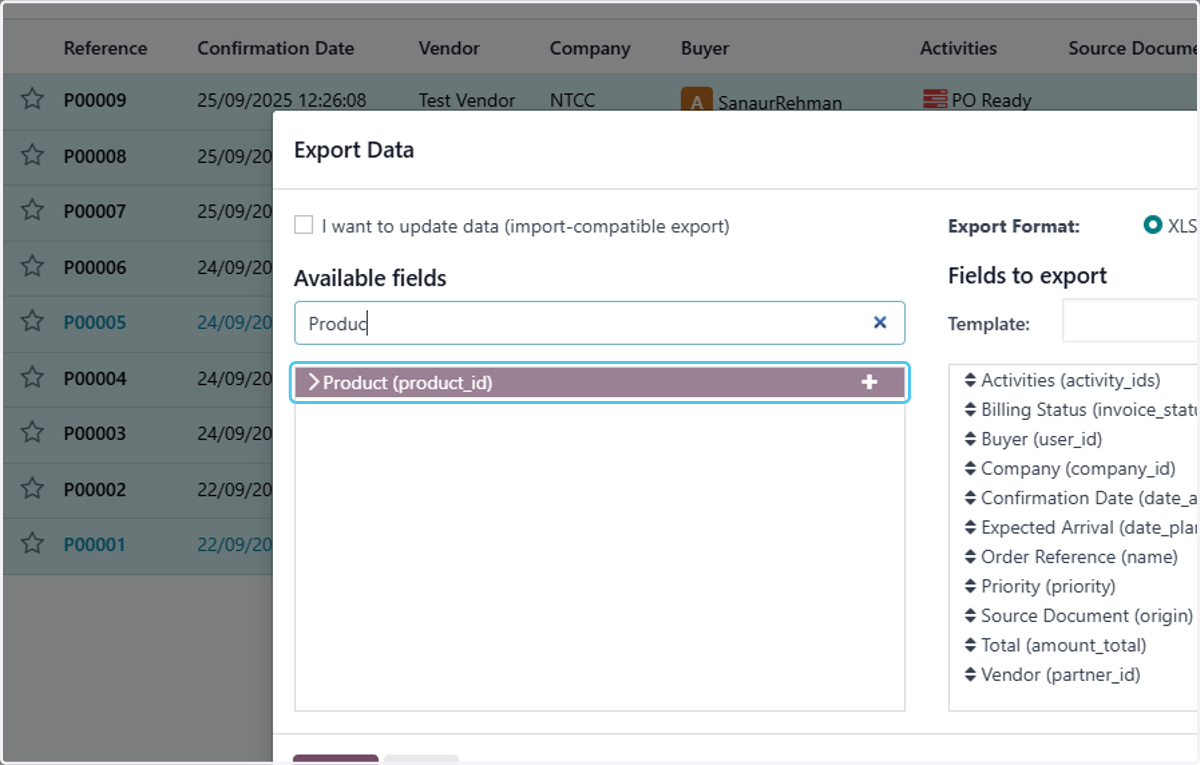The image size is (1200, 765).
Task: Star the P00008 purchase order
Action: (33, 155)
